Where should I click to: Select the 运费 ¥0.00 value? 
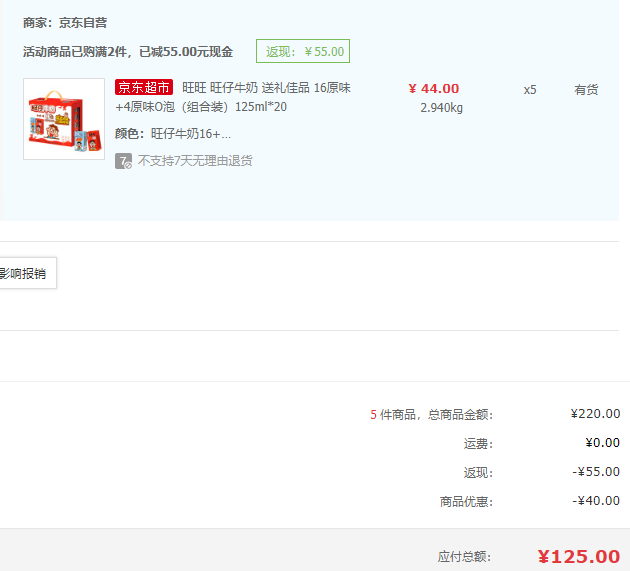603,443
